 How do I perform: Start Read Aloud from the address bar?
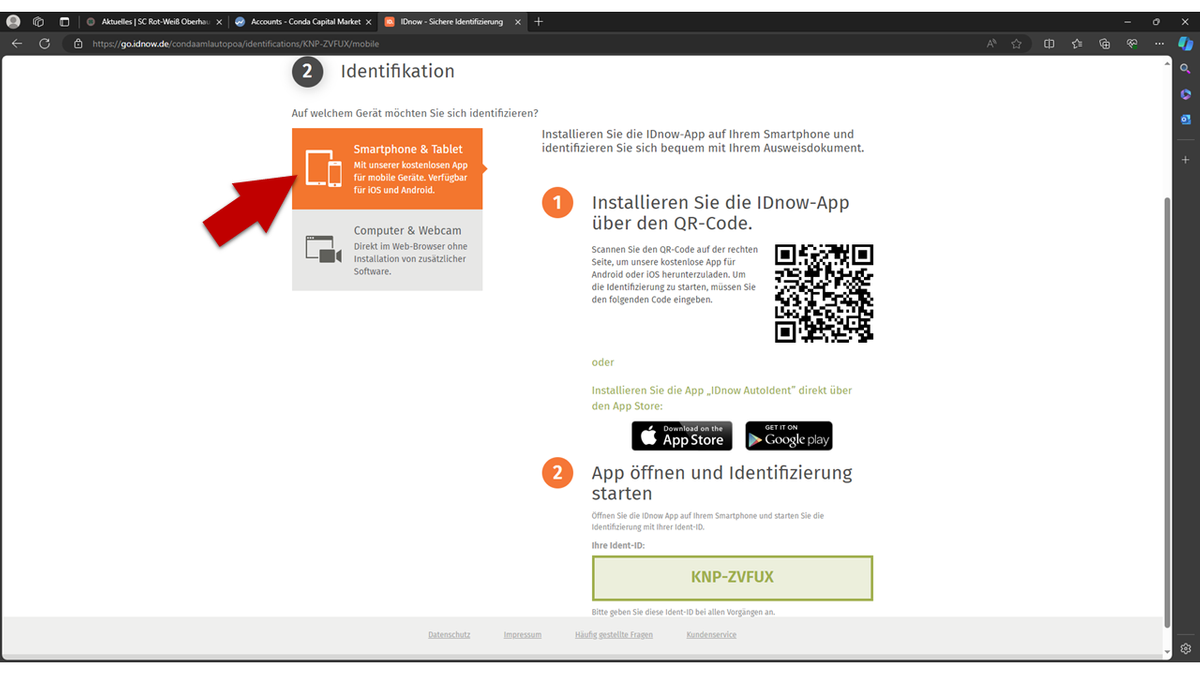992,44
